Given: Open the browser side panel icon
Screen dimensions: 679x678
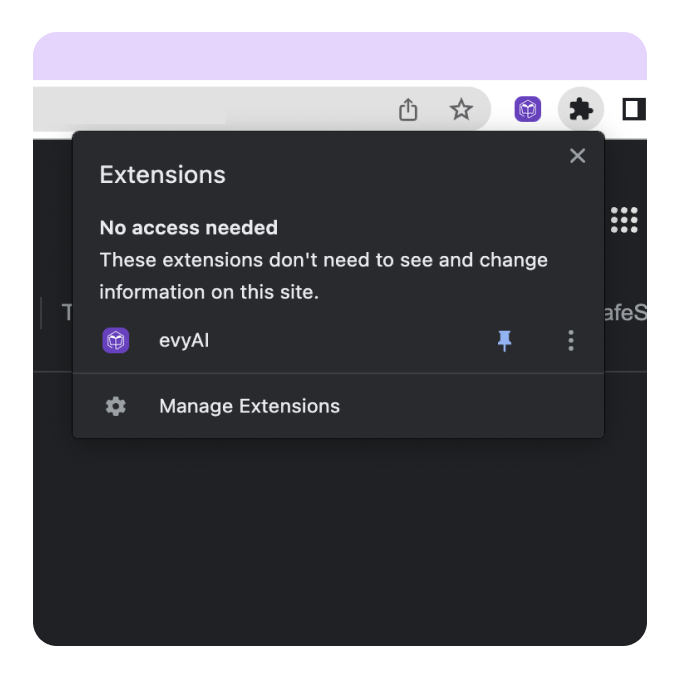Looking at the screenshot, I should 634,109.
